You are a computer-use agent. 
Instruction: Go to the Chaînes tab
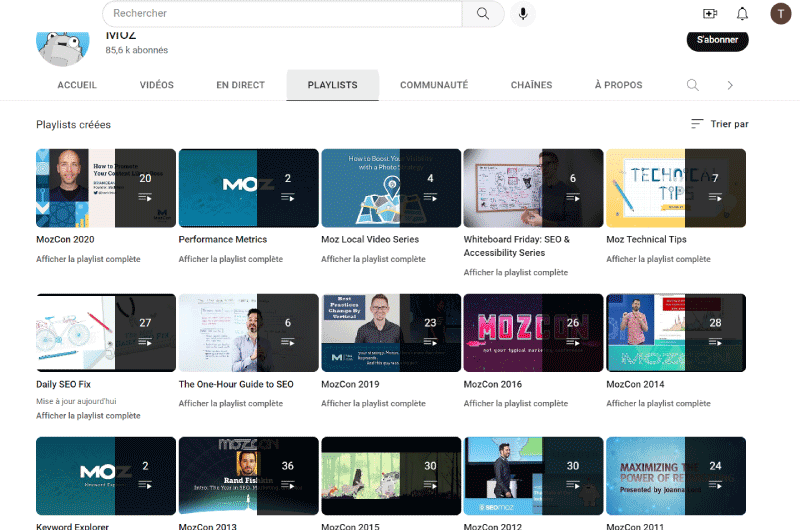coord(531,85)
